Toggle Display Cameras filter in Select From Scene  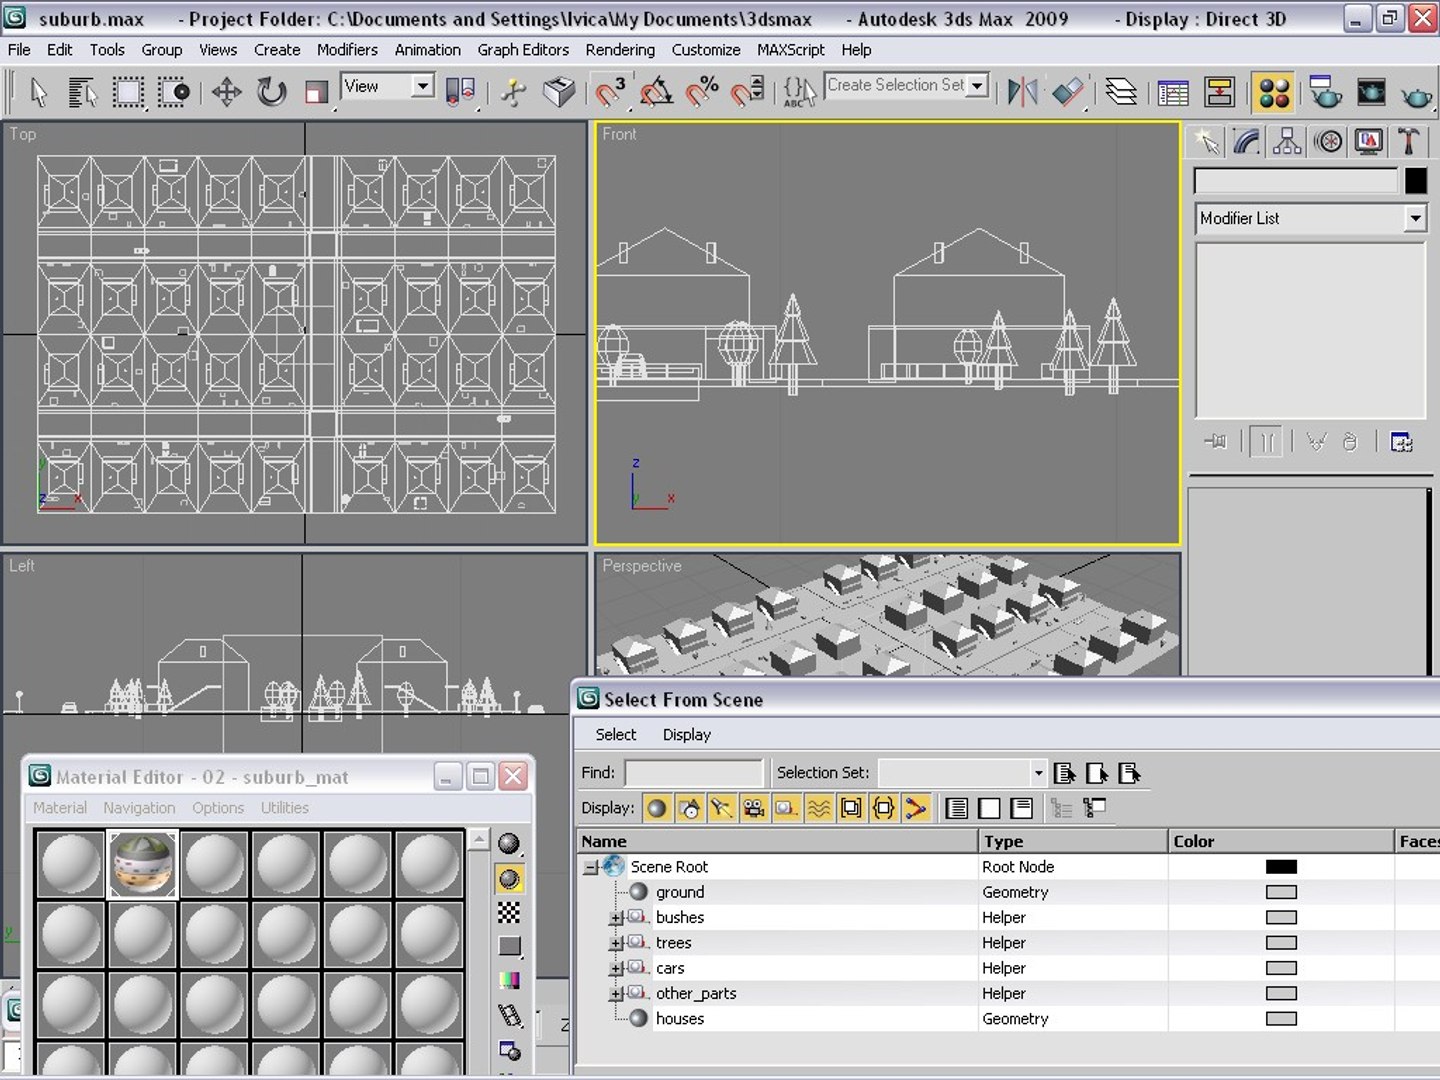click(753, 808)
